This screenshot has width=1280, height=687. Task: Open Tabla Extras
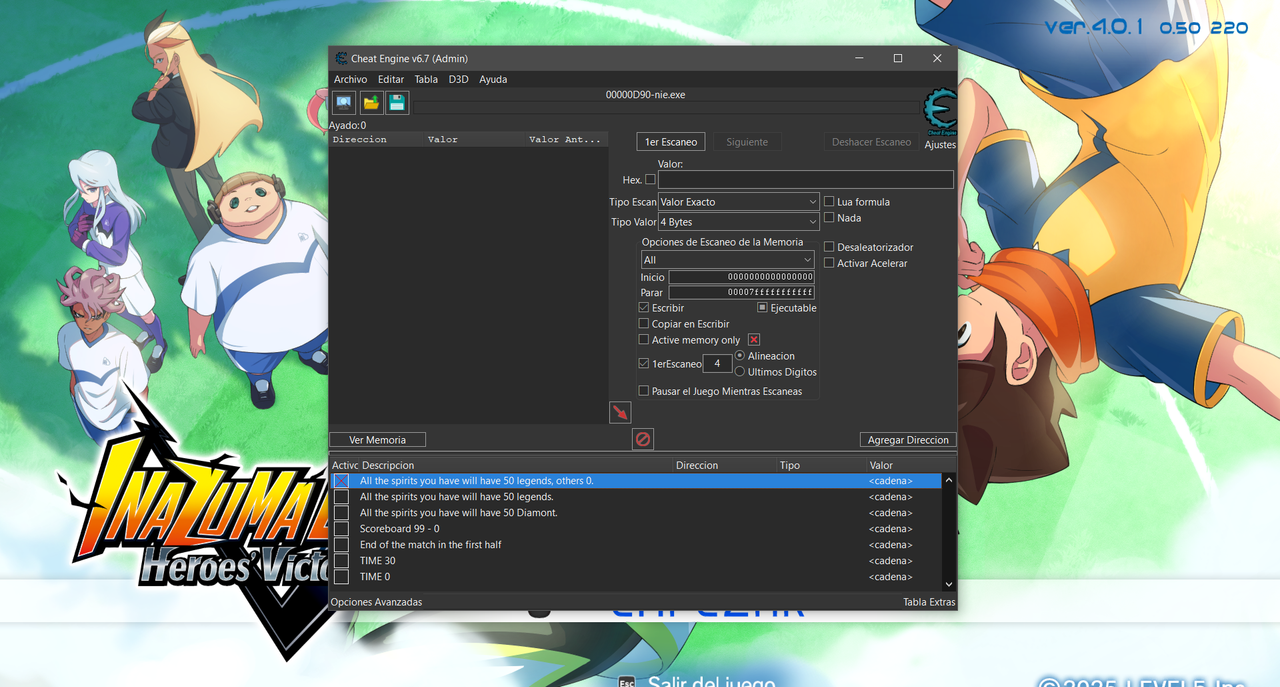coord(929,602)
